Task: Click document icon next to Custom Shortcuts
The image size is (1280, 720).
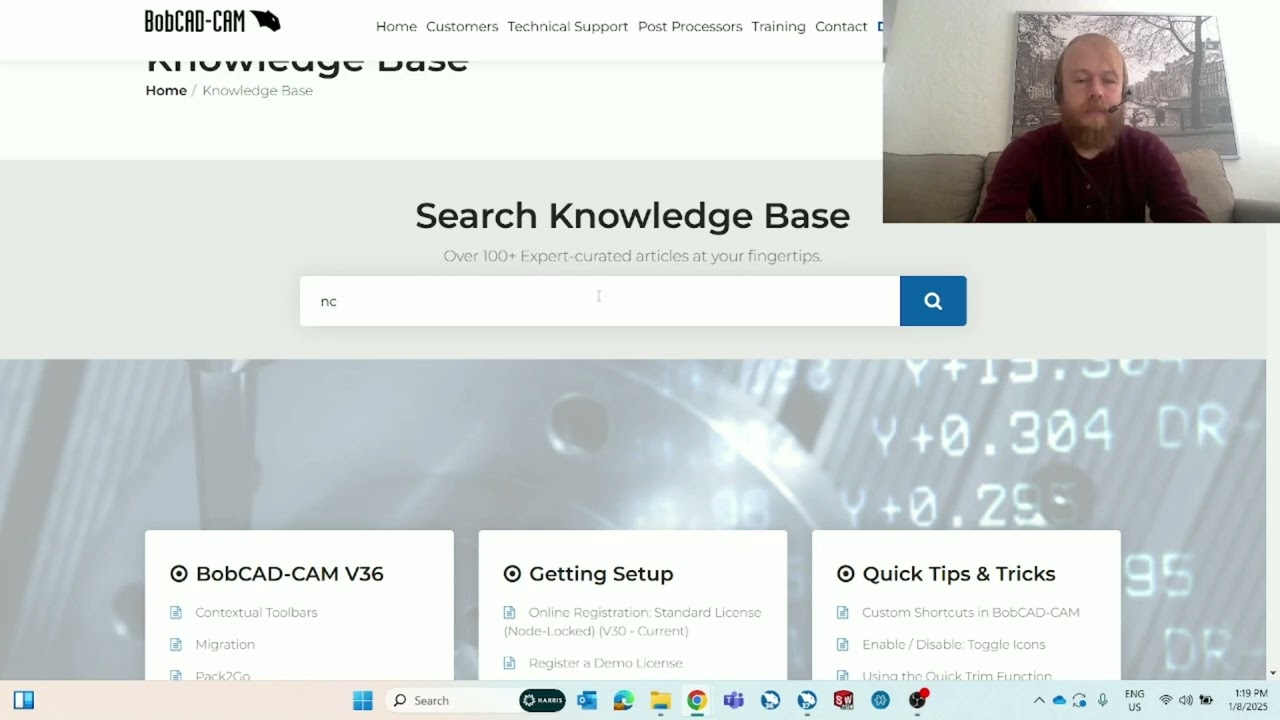Action: pyautogui.click(x=843, y=612)
